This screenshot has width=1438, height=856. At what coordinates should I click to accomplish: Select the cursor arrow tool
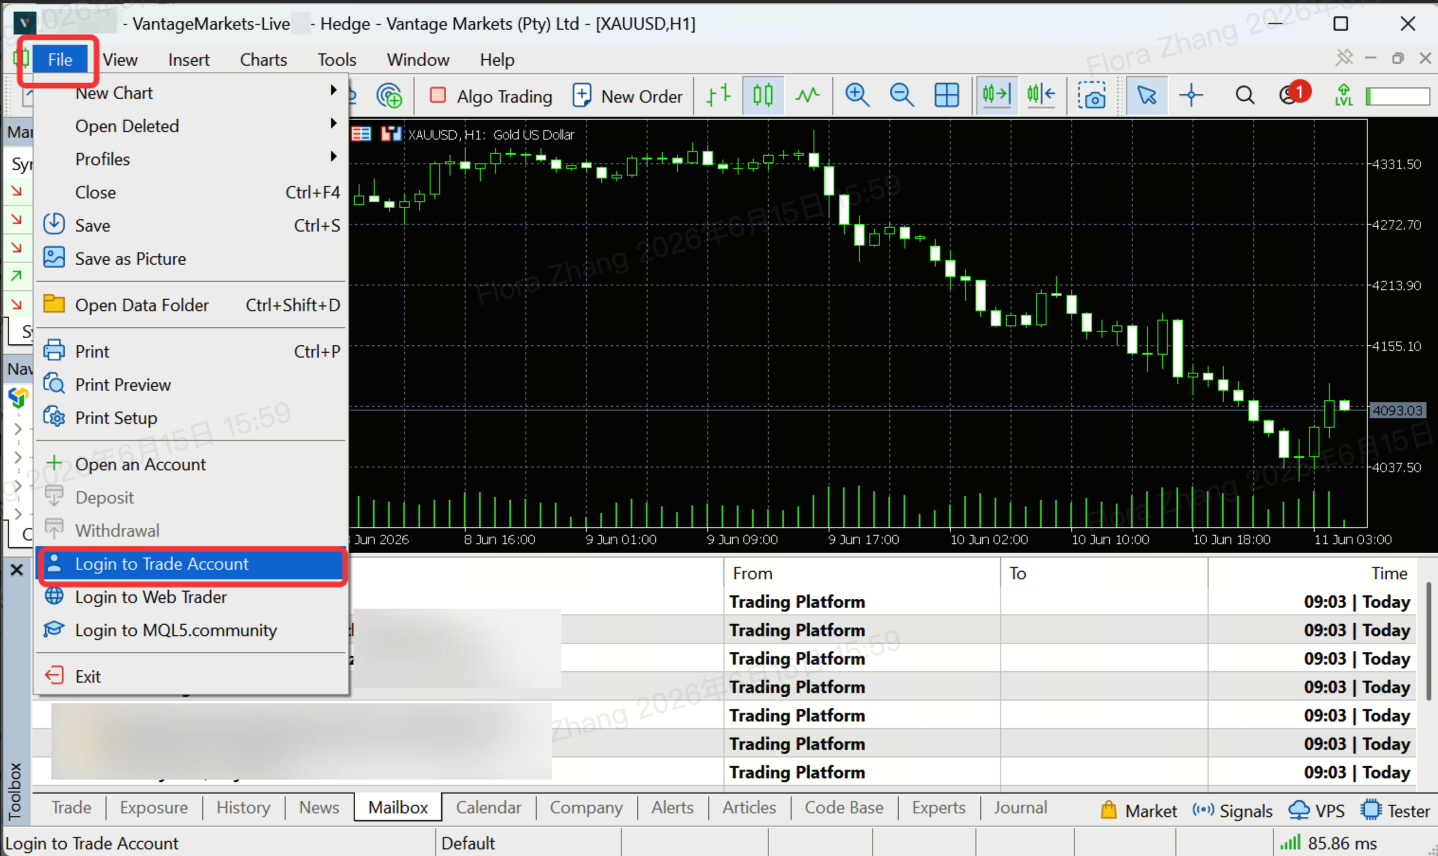click(x=1146, y=96)
